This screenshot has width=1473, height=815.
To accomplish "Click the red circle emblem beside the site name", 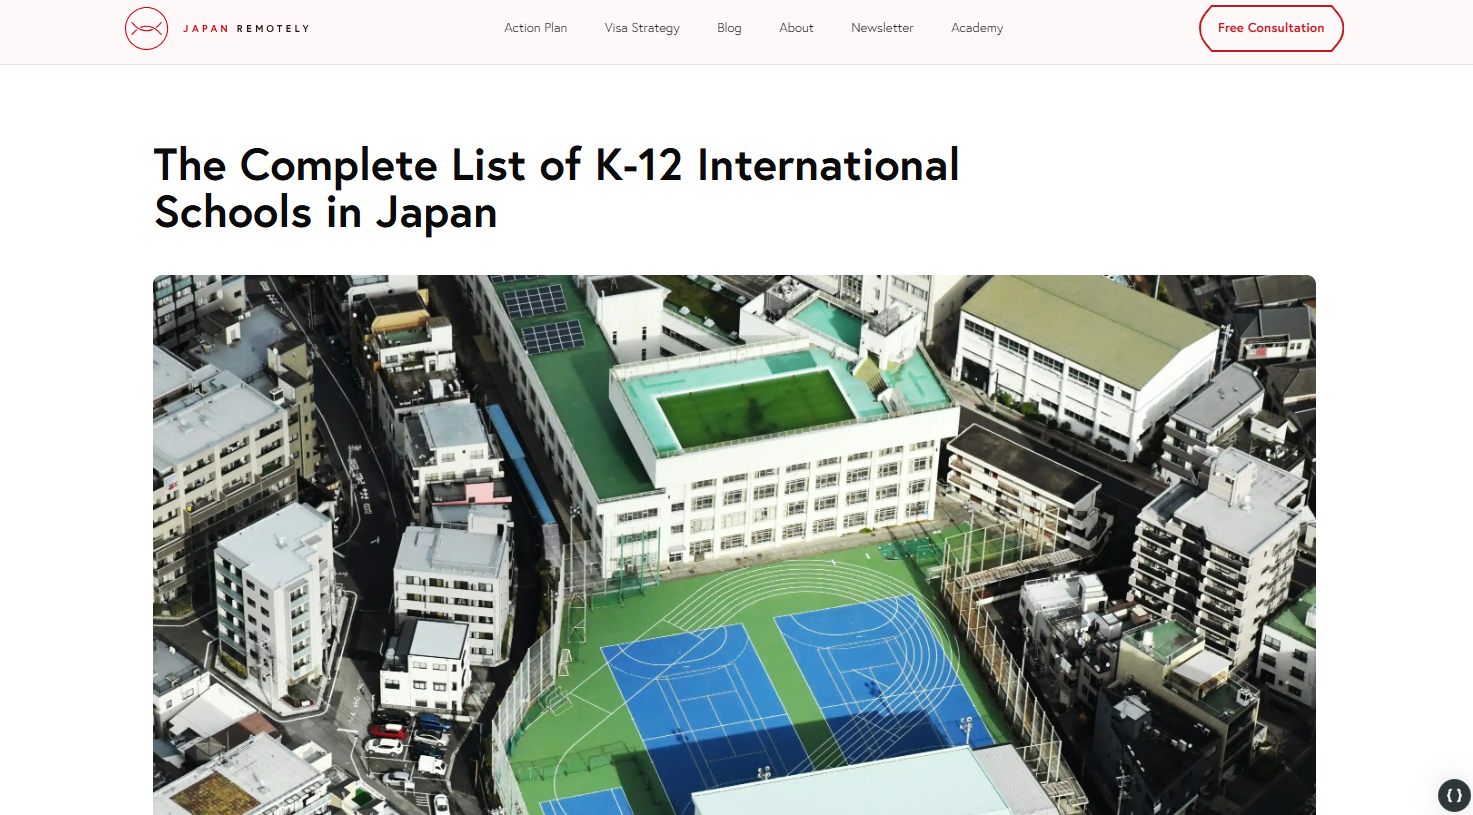I will (x=147, y=28).
